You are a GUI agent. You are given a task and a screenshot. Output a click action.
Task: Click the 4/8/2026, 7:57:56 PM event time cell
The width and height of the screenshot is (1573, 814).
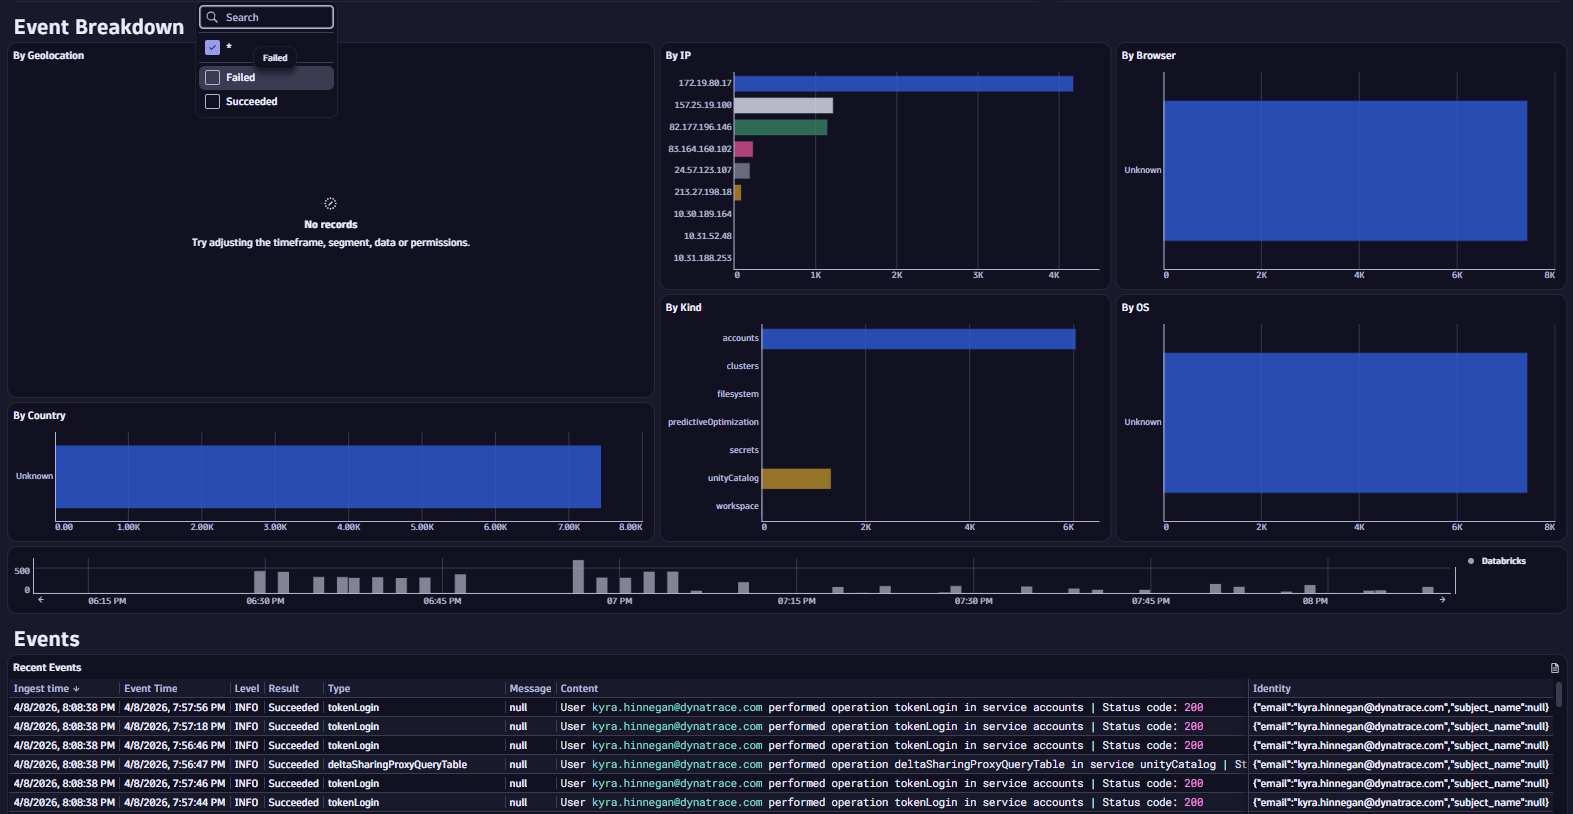174,708
